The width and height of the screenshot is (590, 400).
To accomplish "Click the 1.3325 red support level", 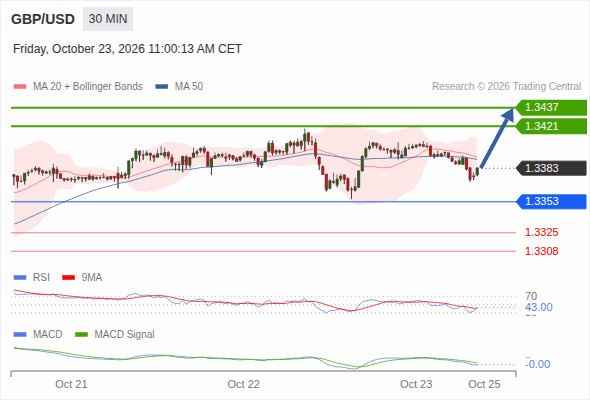I will pyautogui.click(x=541, y=232).
